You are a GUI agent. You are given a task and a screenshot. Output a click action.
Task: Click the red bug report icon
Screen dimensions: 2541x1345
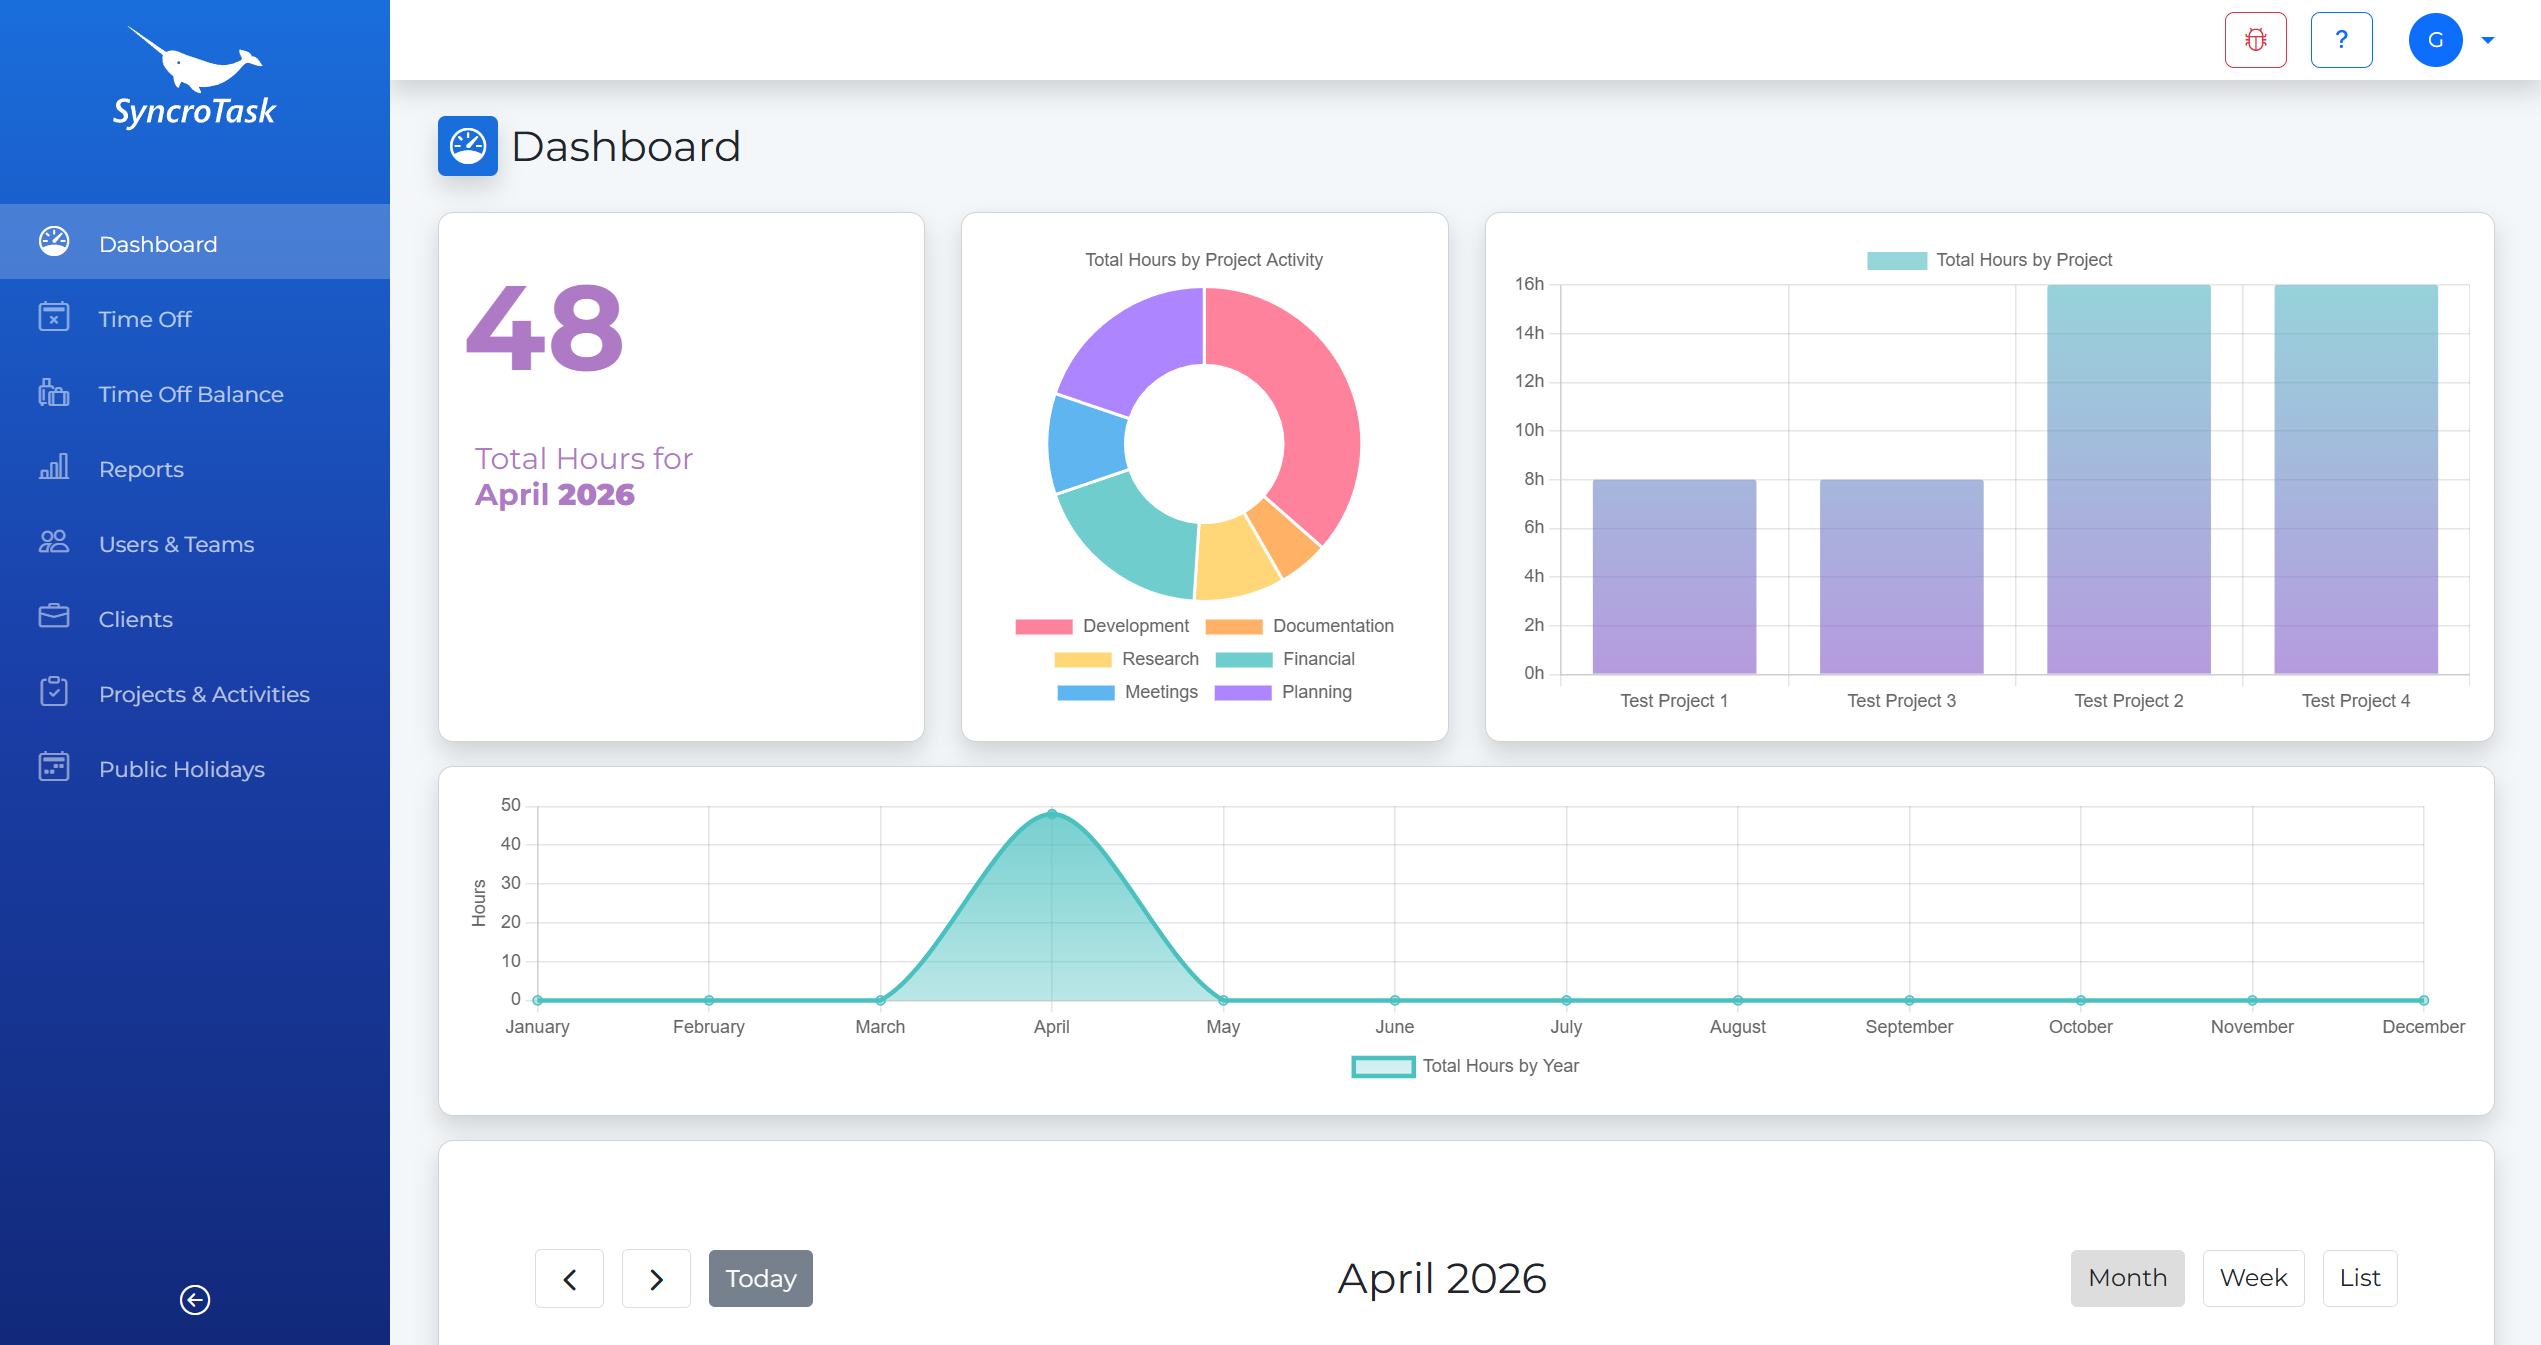pyautogui.click(x=2255, y=39)
